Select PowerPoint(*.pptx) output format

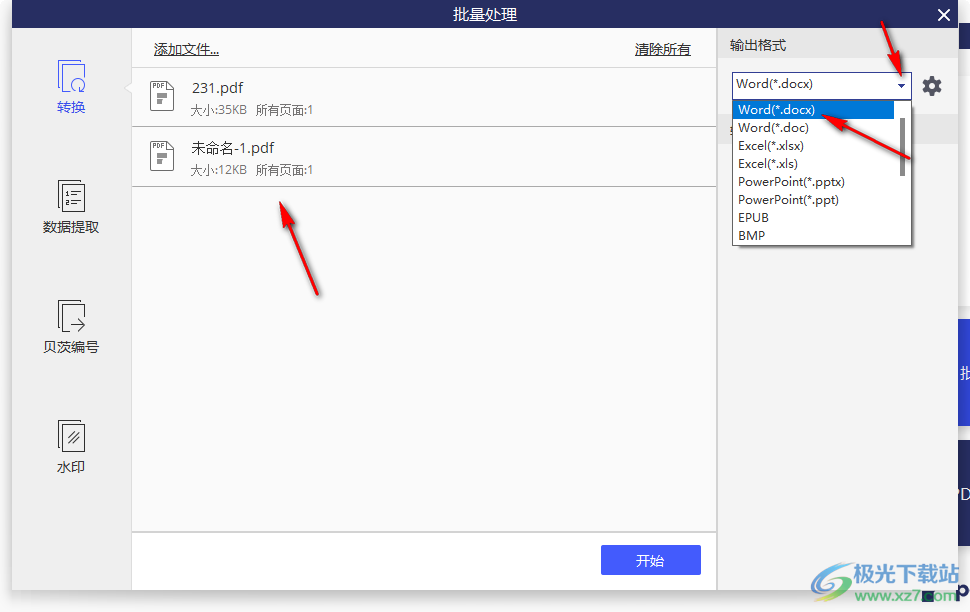791,182
